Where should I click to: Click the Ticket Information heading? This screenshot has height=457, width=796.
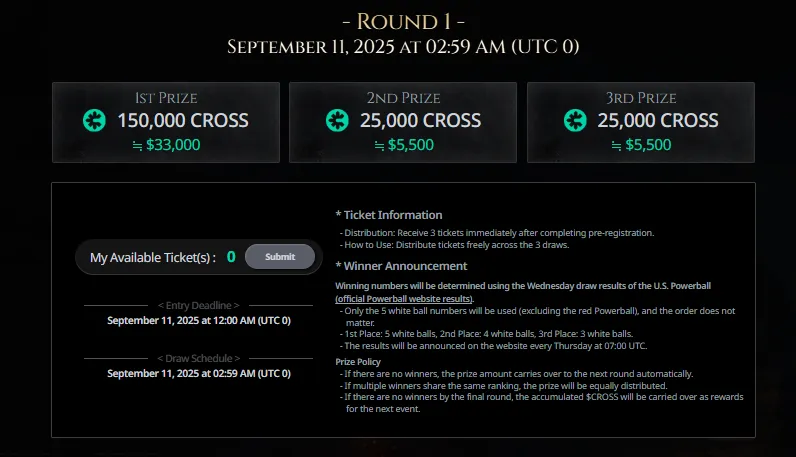(389, 214)
